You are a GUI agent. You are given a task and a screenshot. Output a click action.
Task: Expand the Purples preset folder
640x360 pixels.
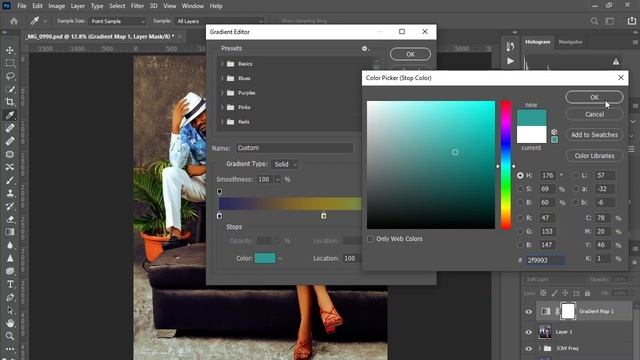pyautogui.click(x=222, y=93)
